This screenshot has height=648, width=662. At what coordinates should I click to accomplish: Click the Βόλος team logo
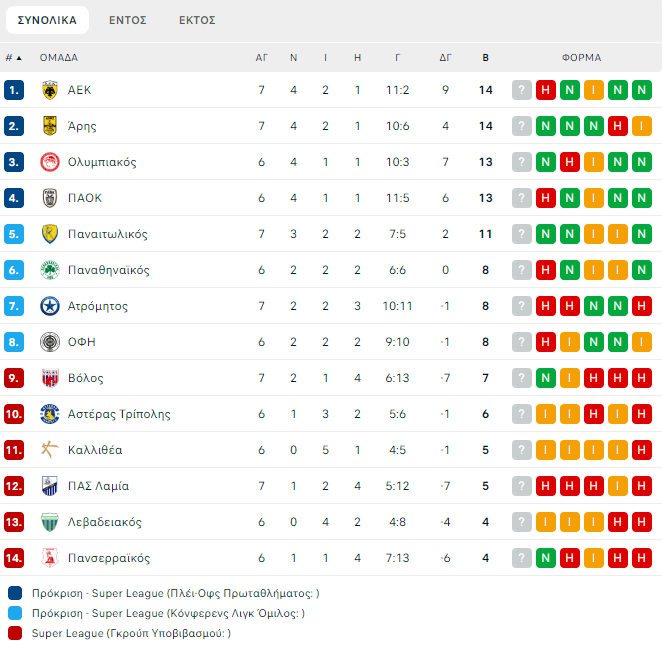coord(49,378)
